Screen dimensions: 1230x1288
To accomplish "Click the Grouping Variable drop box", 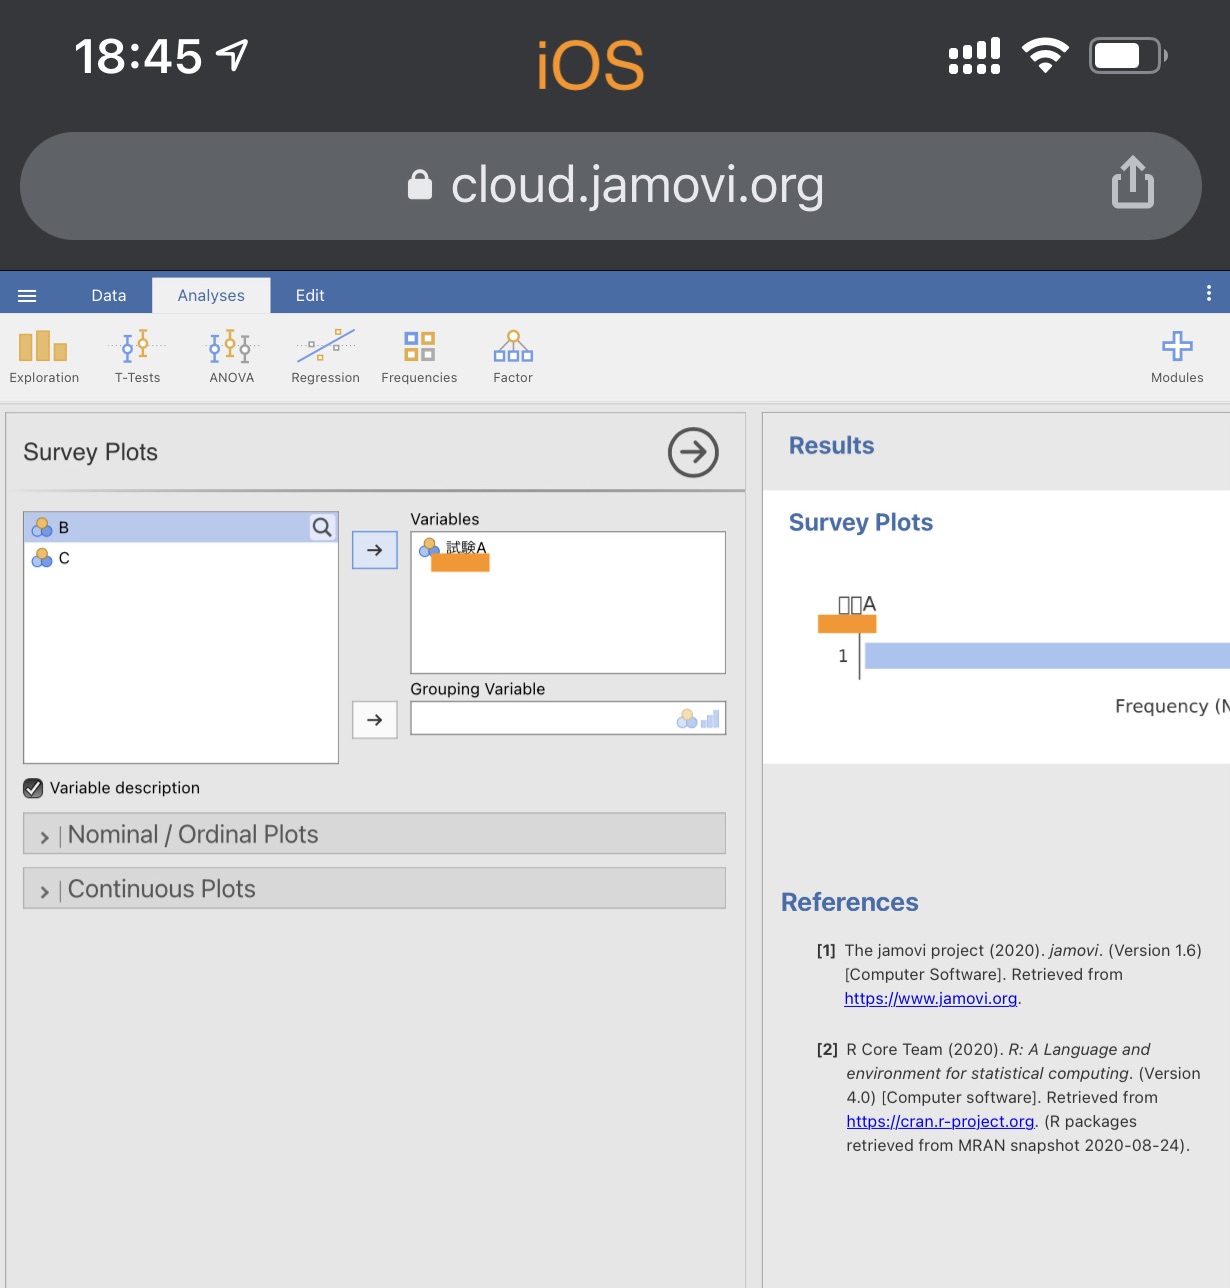I will tap(568, 718).
